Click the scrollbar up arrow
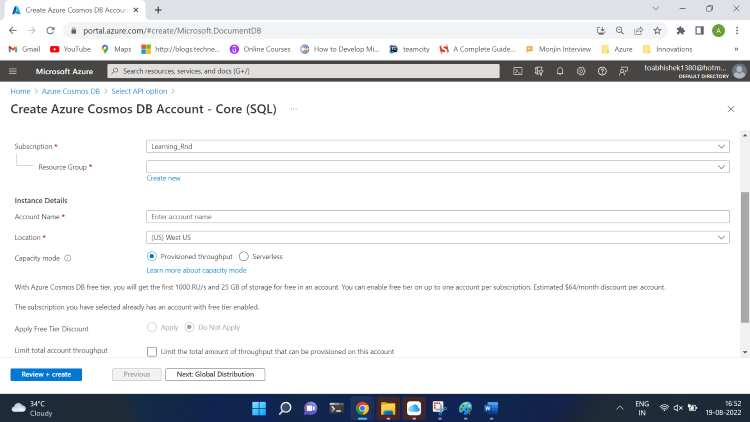750x422 pixels. [745, 135]
